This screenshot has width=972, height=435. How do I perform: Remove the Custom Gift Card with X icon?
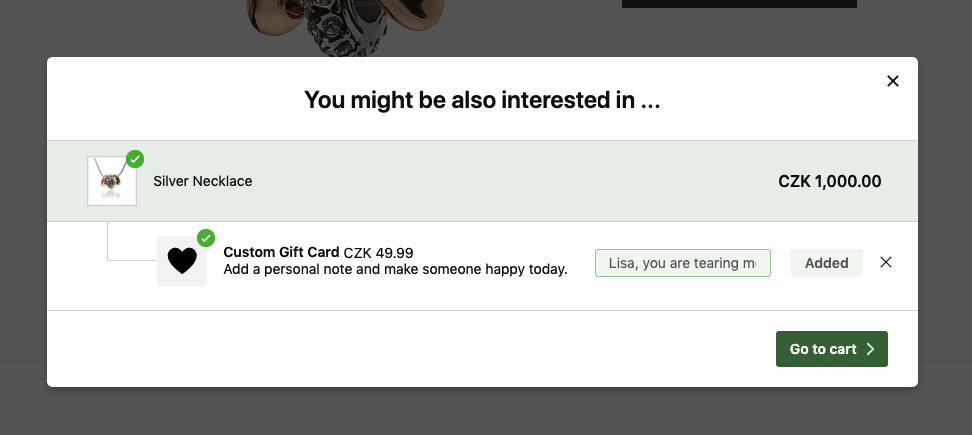(886, 262)
